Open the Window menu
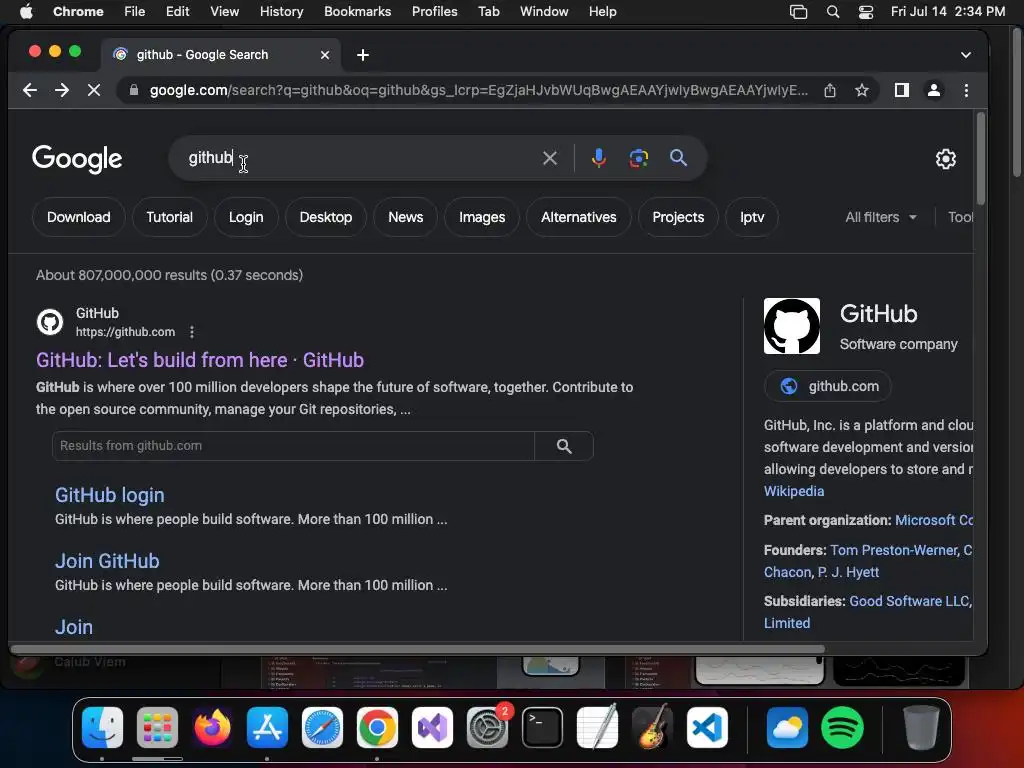Screen dimensions: 1024x768 tap(544, 12)
